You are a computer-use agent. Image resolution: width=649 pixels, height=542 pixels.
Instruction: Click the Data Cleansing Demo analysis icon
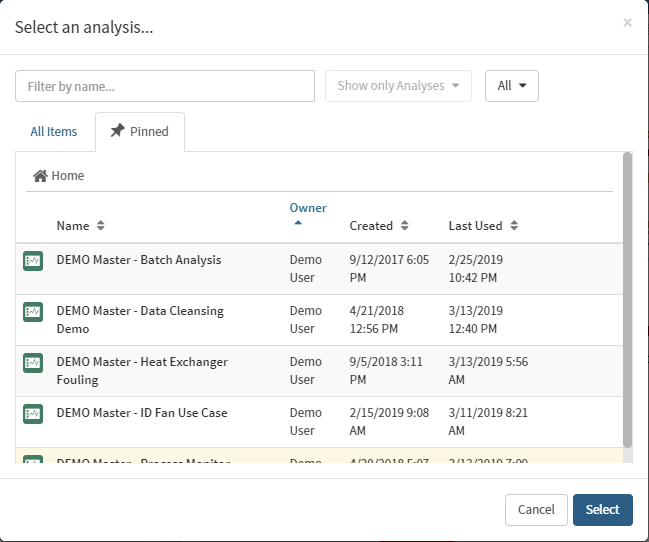[33, 312]
